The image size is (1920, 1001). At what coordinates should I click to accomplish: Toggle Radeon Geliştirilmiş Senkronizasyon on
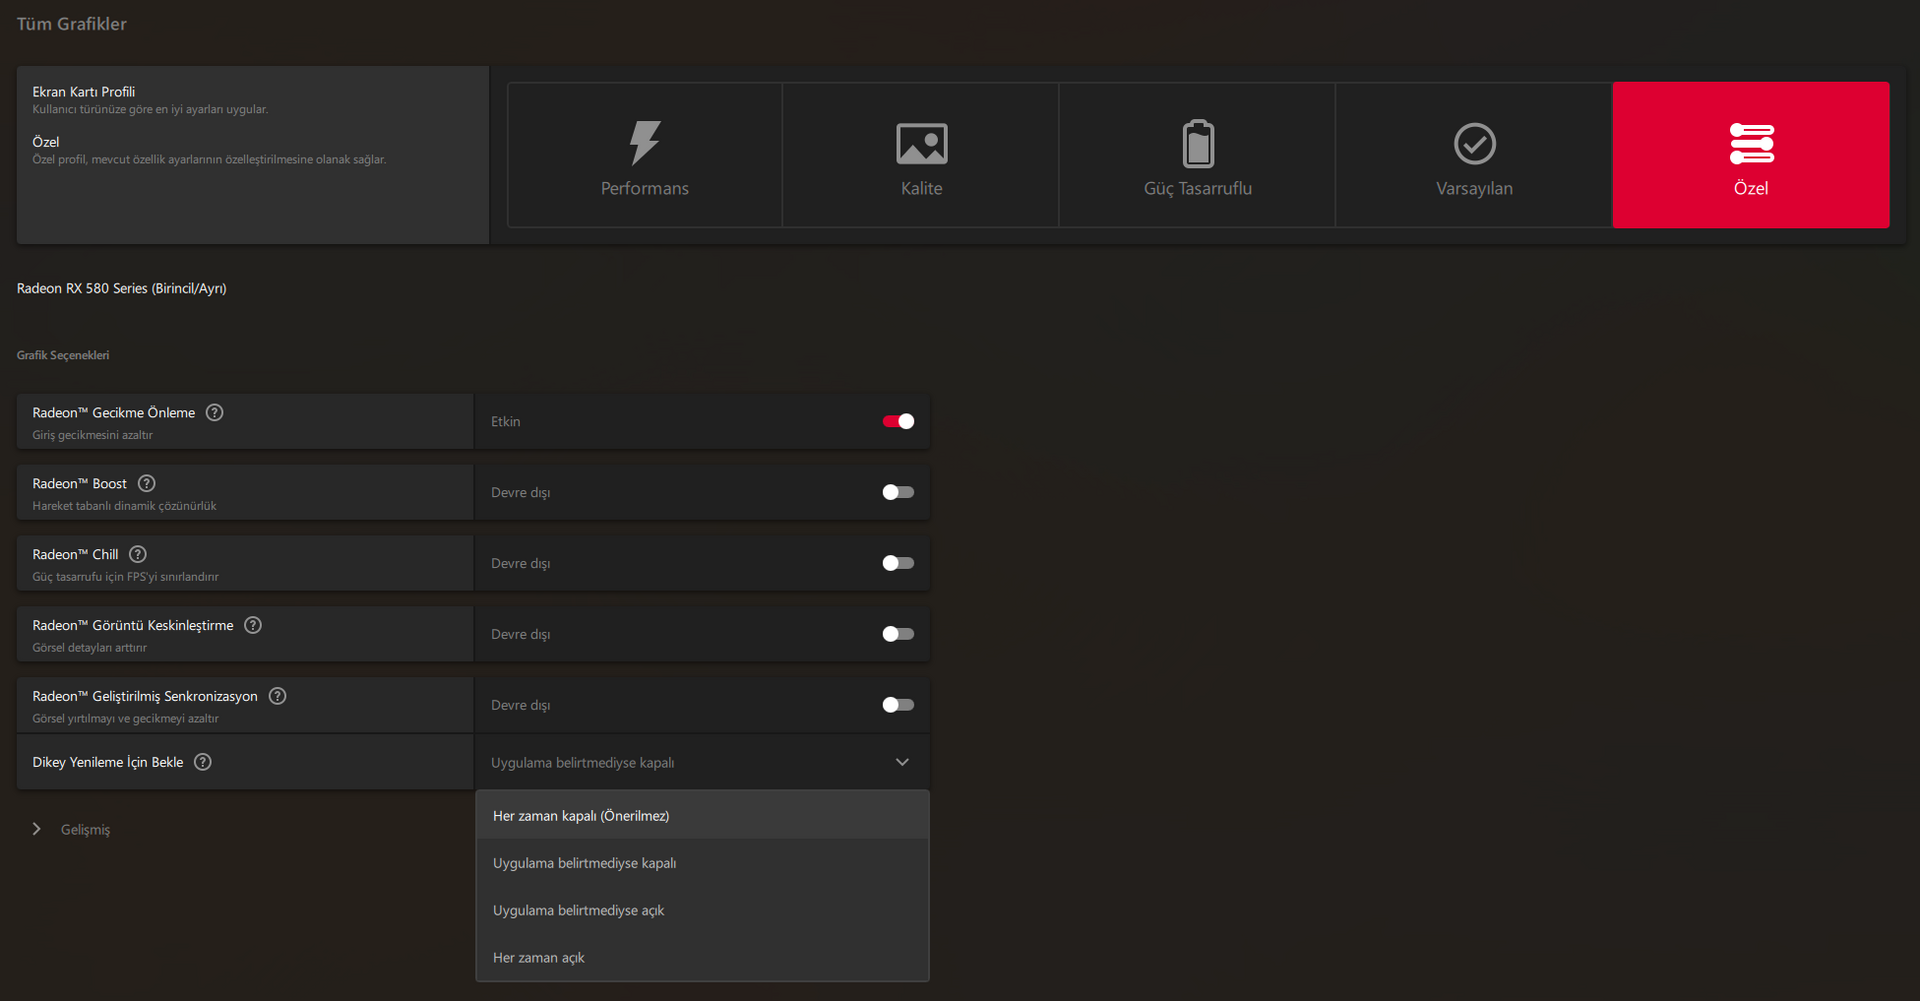[x=898, y=706]
